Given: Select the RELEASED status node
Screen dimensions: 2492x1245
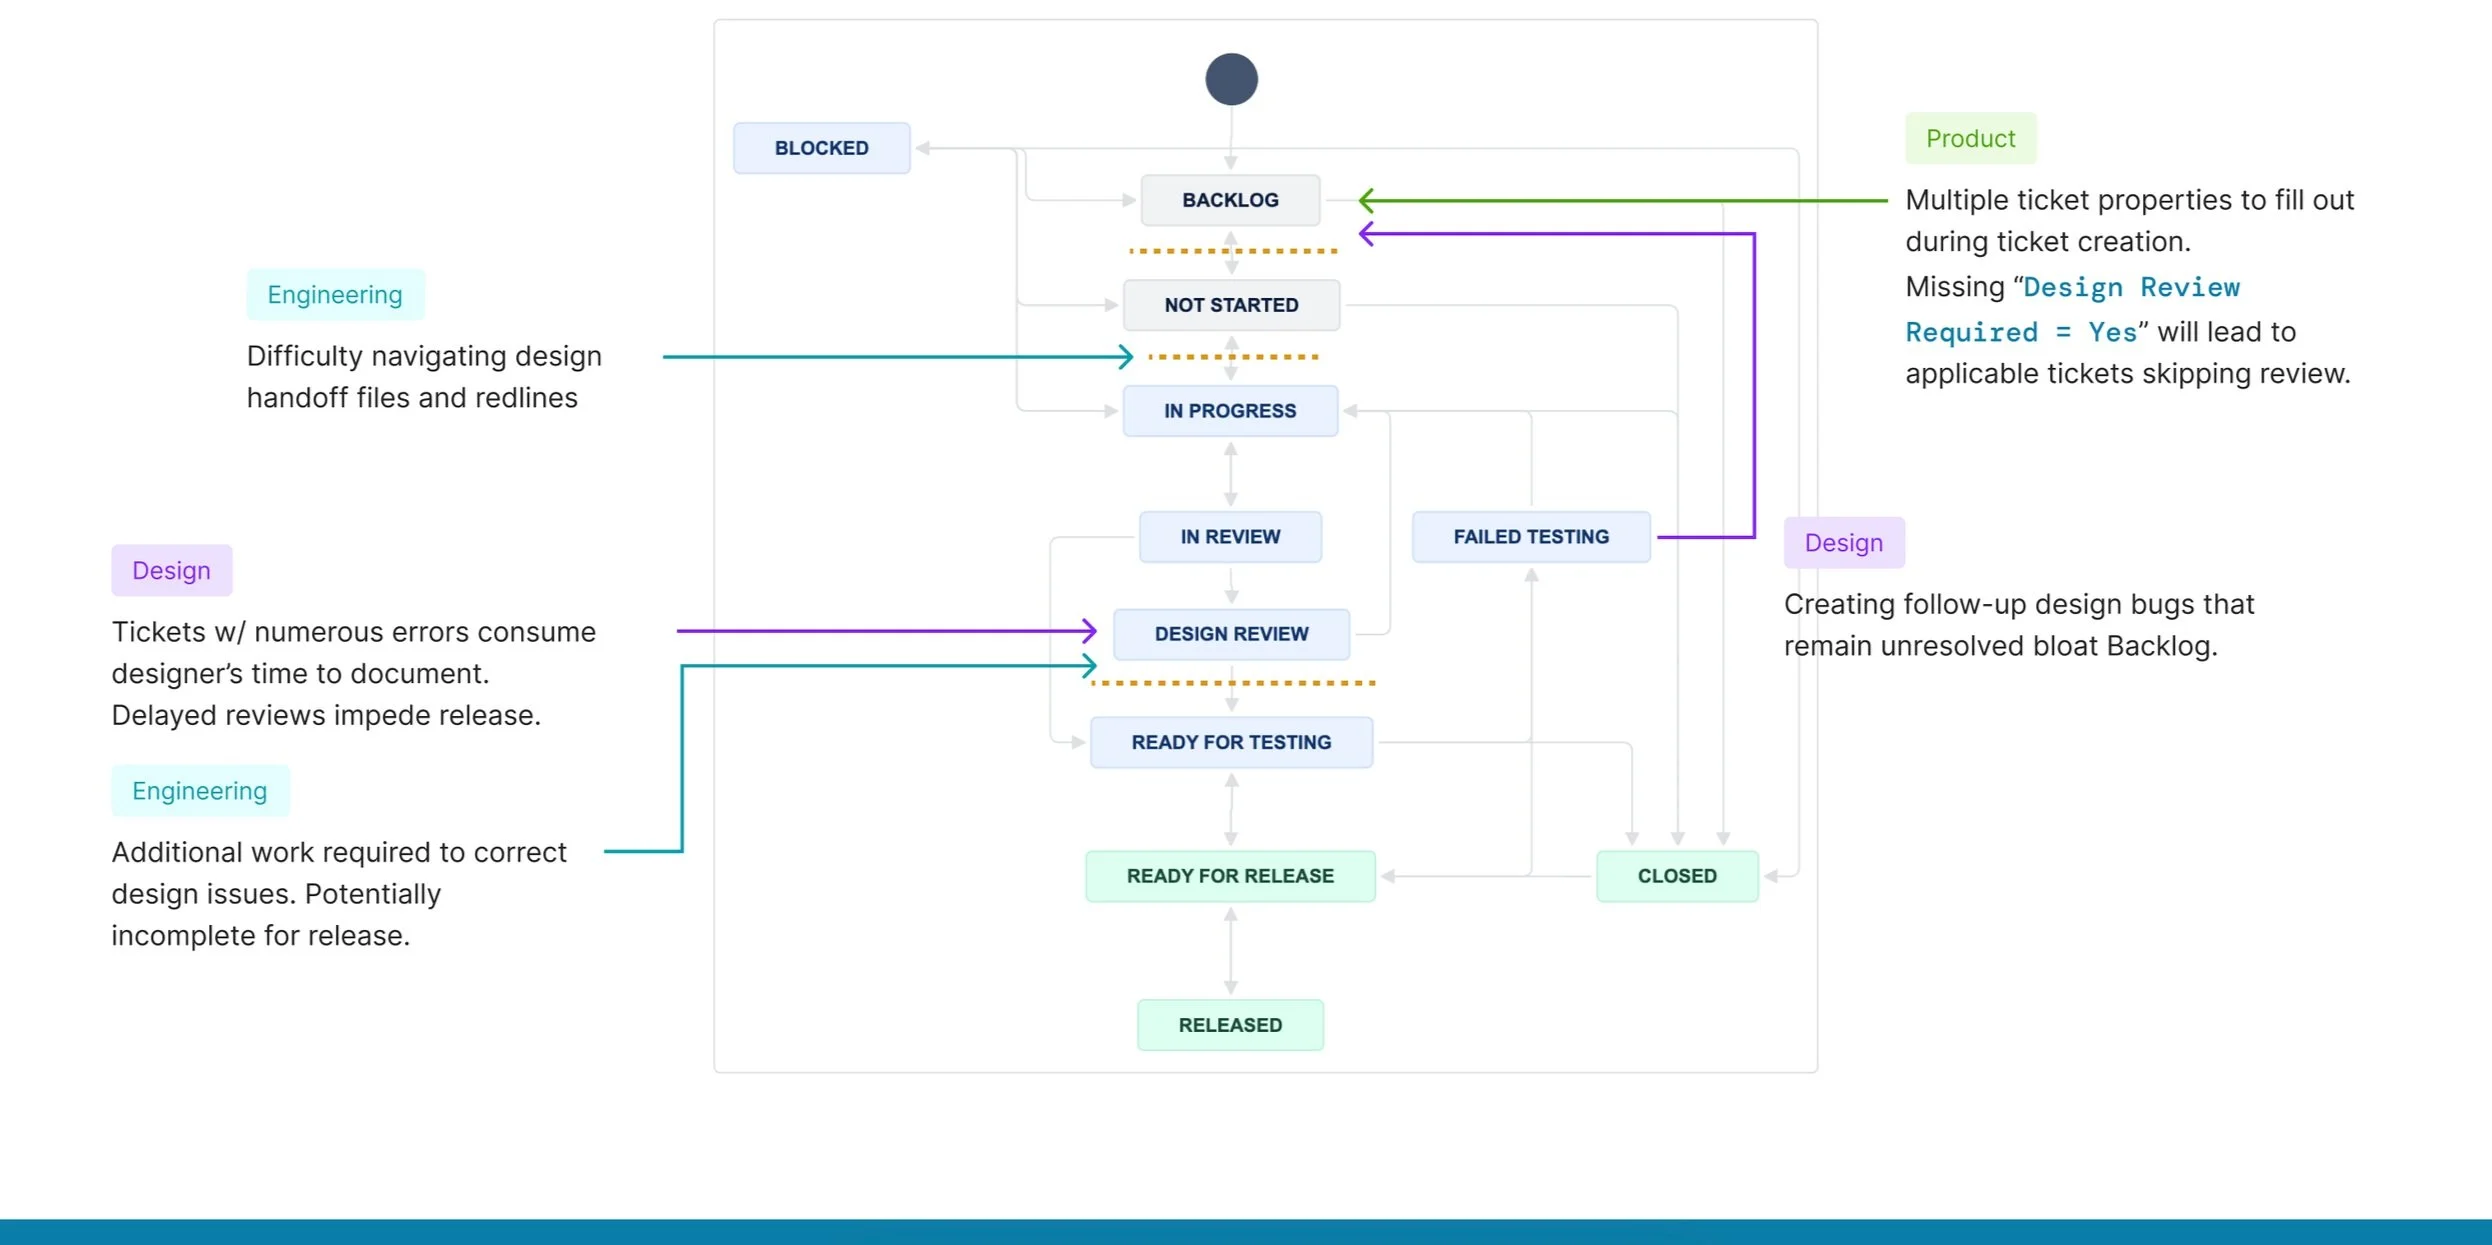Looking at the screenshot, I should (x=1230, y=1025).
